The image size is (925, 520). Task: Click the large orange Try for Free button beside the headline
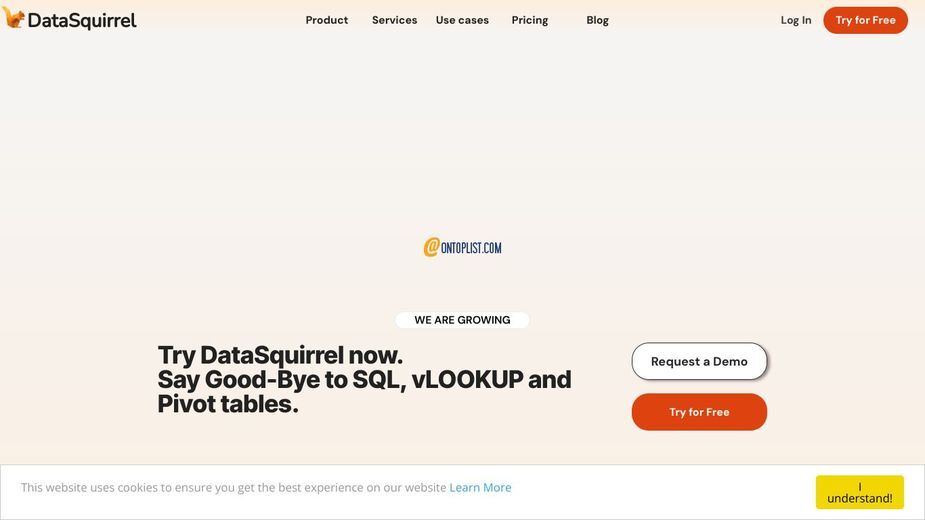click(699, 412)
